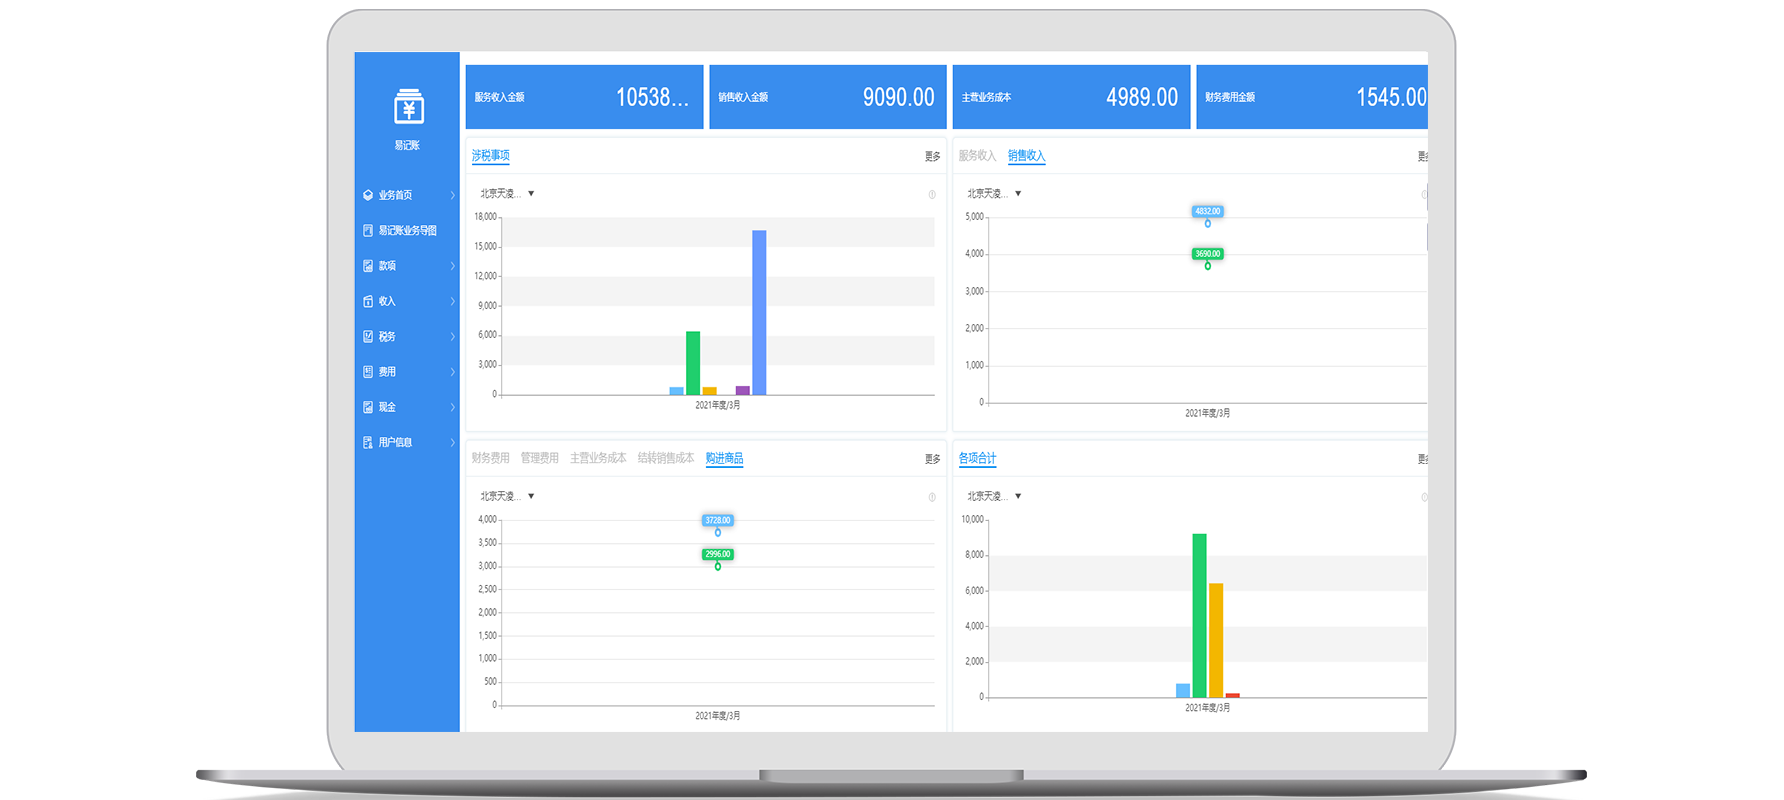Select the 结转销售成本 tab
The image size is (1784, 800).
click(665, 458)
